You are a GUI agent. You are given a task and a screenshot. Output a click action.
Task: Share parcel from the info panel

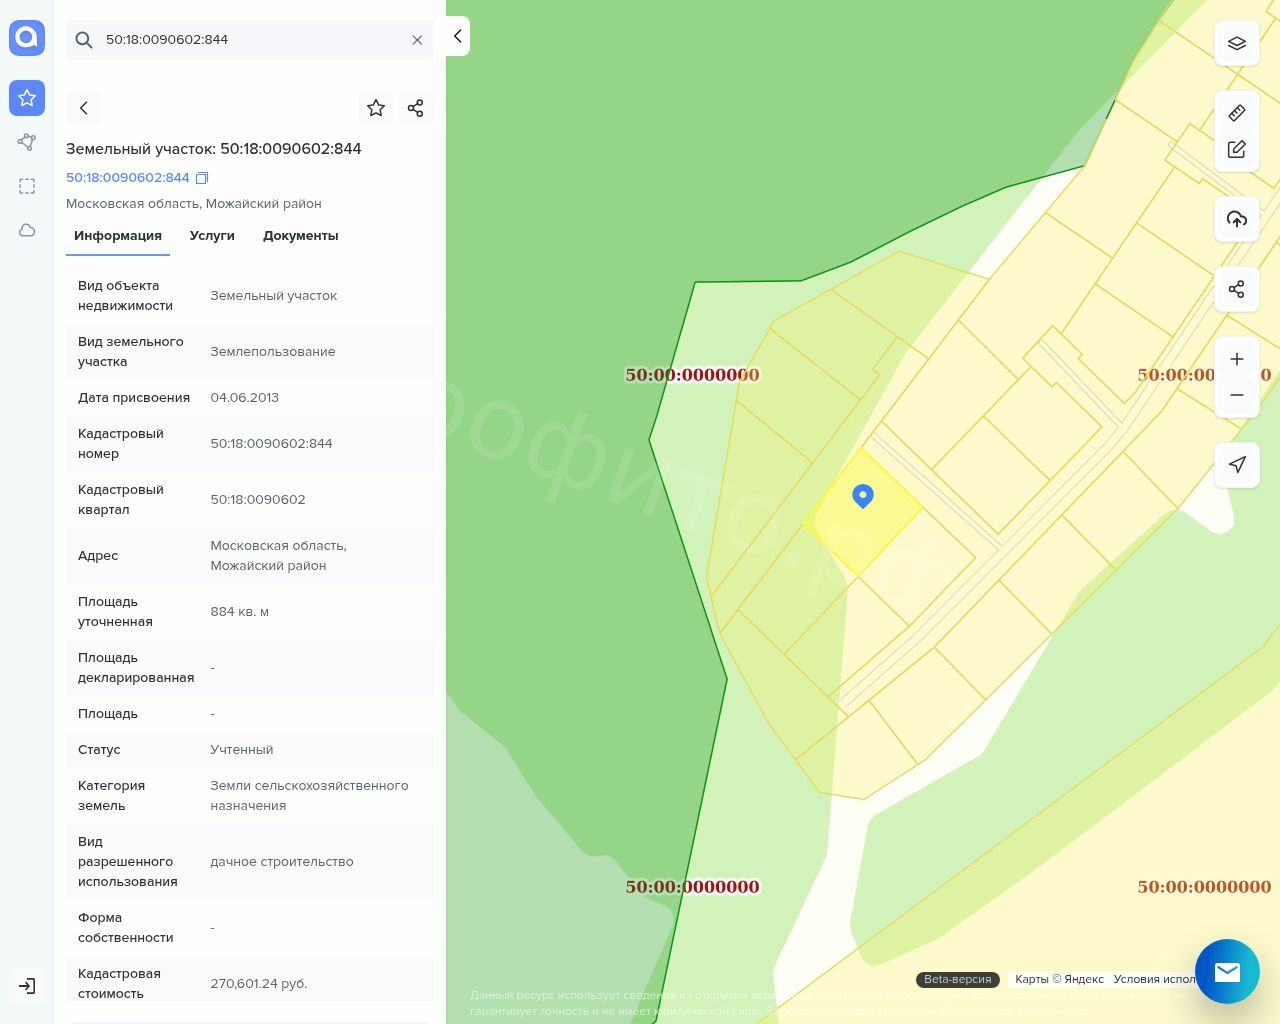click(x=416, y=108)
